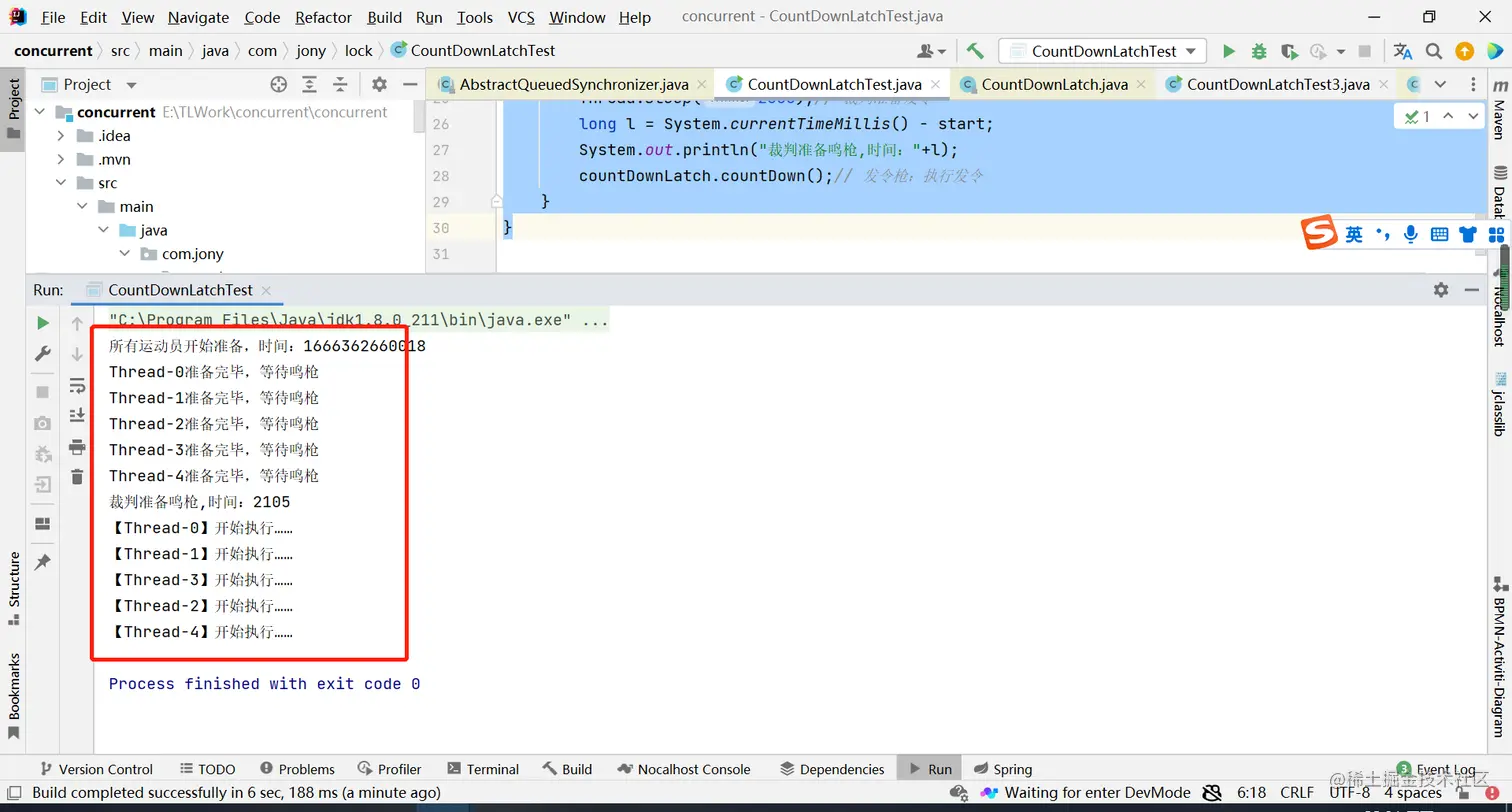Toggle Sogou Chinese/English mode button
Image resolution: width=1512 pixels, height=812 pixels.
point(1354,234)
